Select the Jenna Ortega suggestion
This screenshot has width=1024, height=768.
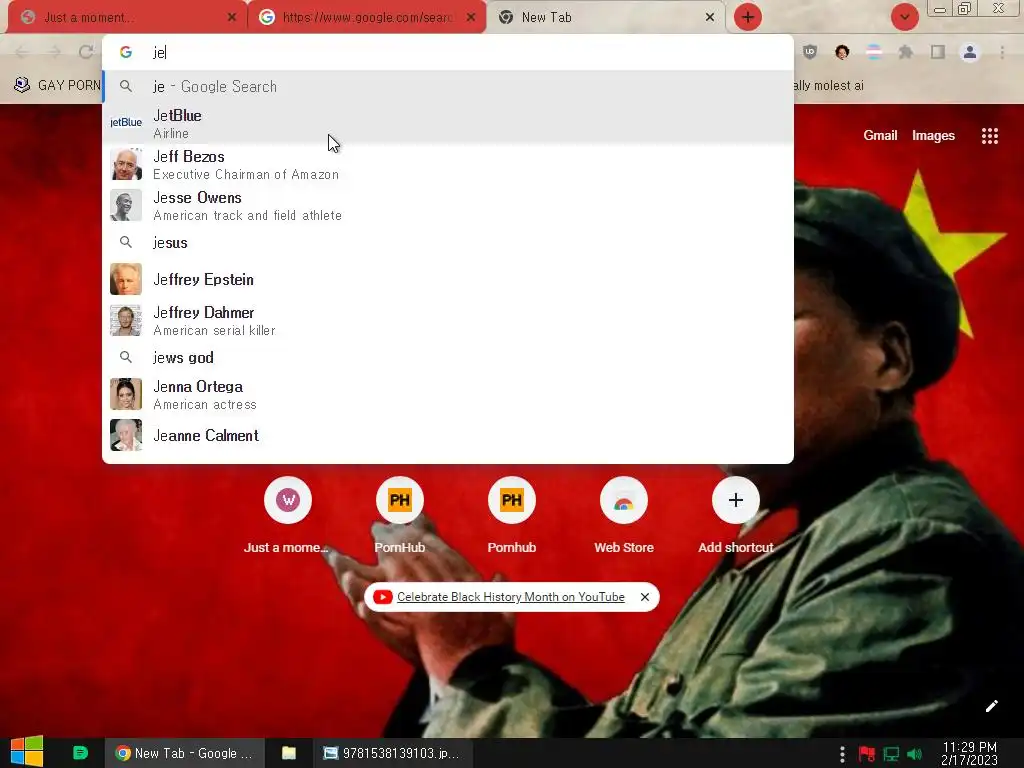[x=448, y=394]
